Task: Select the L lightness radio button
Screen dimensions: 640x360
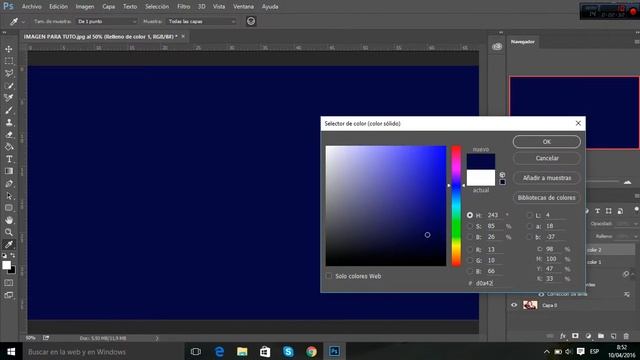Action: [529, 215]
